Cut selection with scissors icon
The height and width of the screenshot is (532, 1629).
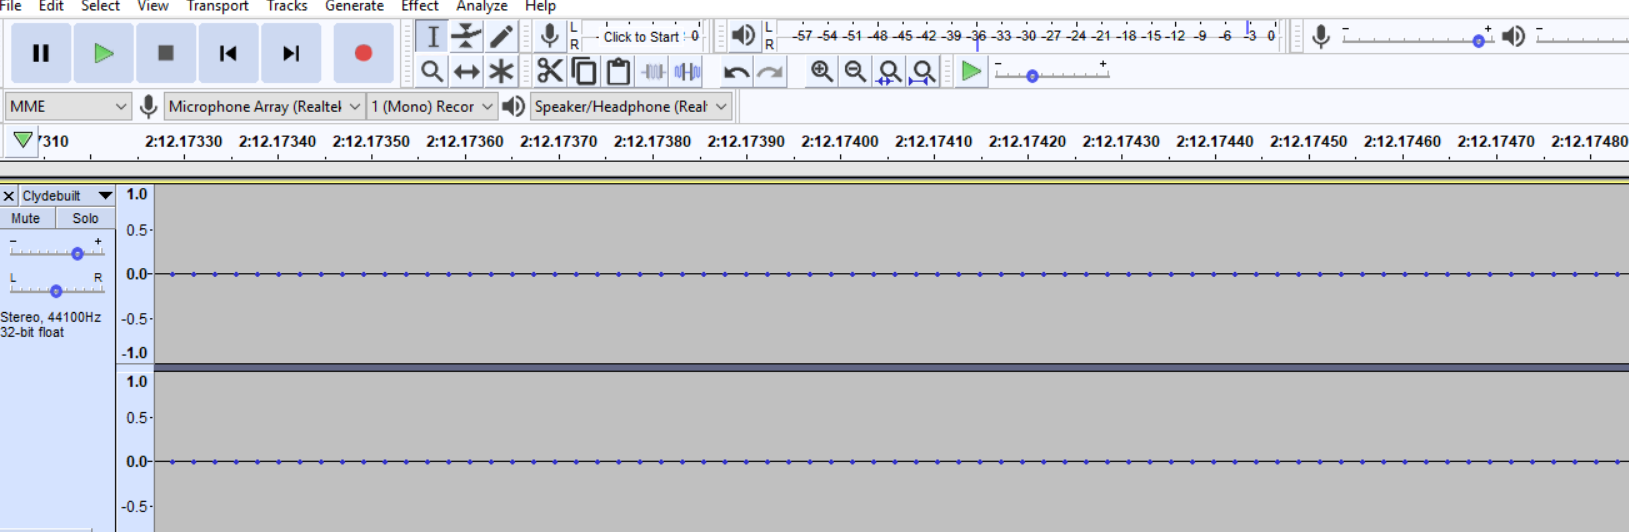(x=549, y=71)
